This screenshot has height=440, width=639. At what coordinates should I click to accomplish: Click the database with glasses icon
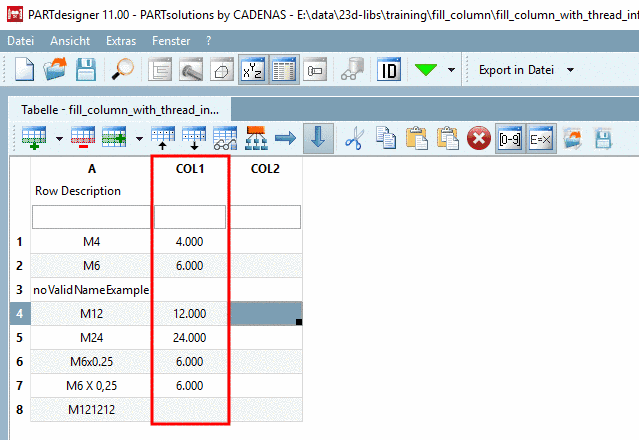pyautogui.click(x=352, y=70)
